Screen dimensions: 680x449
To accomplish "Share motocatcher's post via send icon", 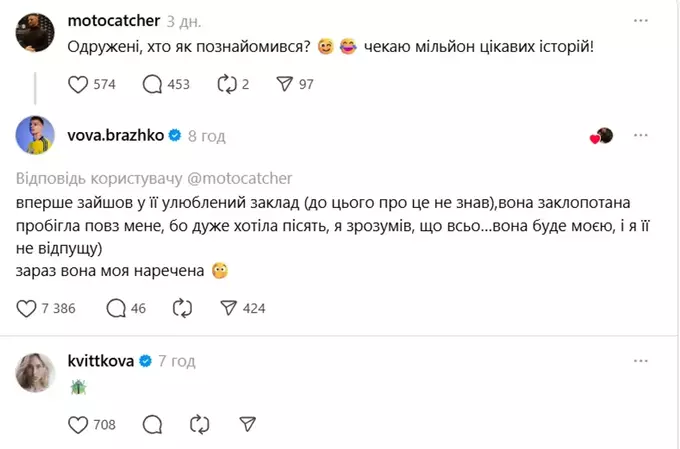I will coord(282,84).
